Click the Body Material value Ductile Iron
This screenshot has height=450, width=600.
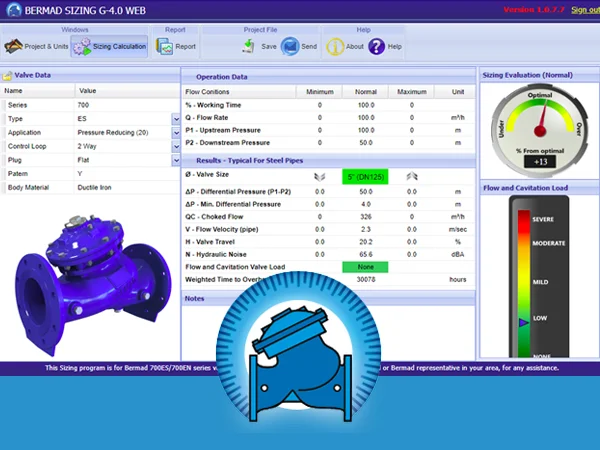95,188
